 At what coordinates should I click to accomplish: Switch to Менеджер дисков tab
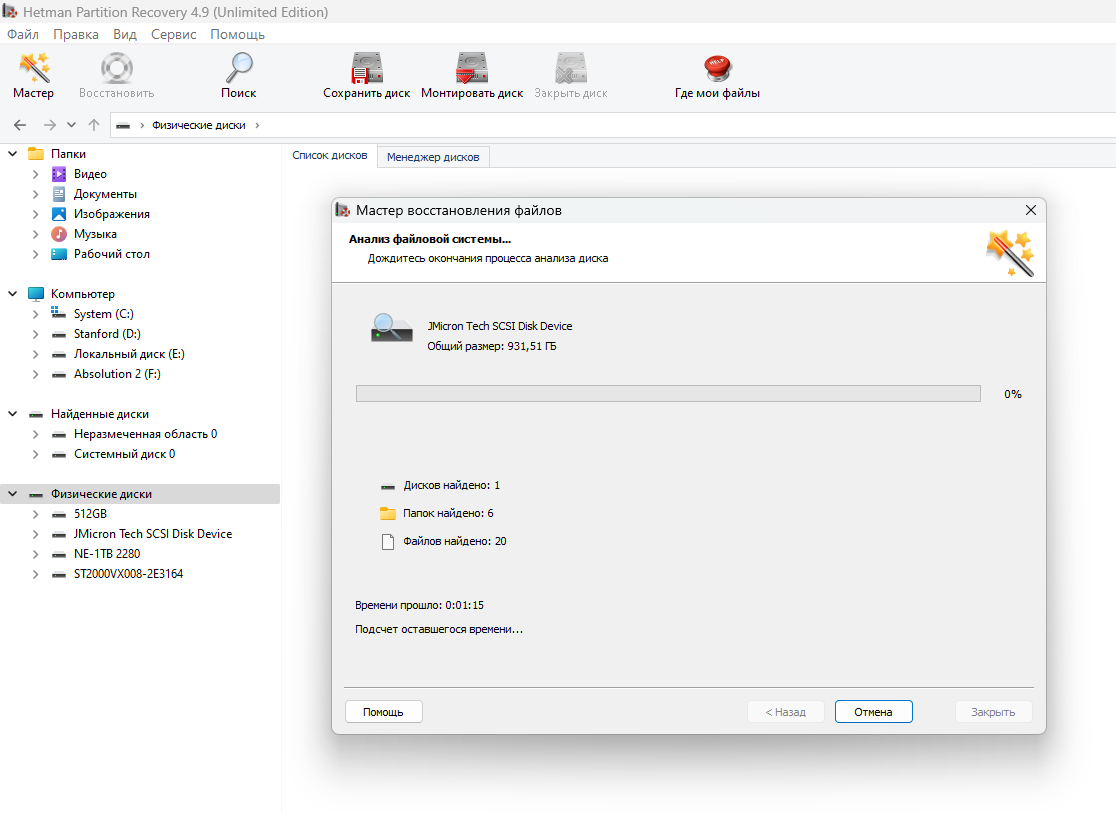[x=433, y=157]
